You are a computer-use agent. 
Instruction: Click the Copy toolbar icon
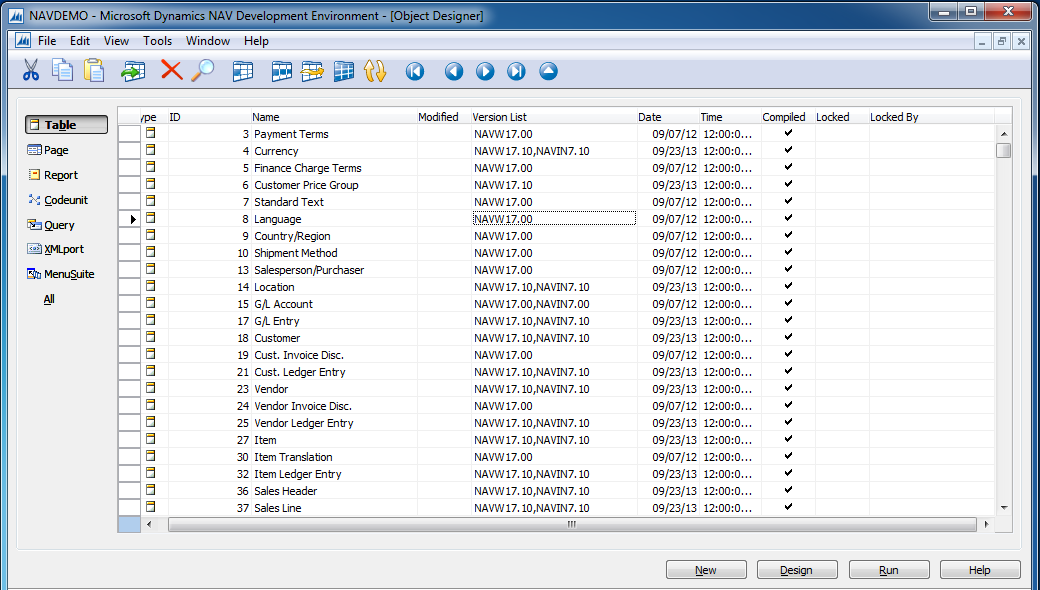tap(61, 71)
